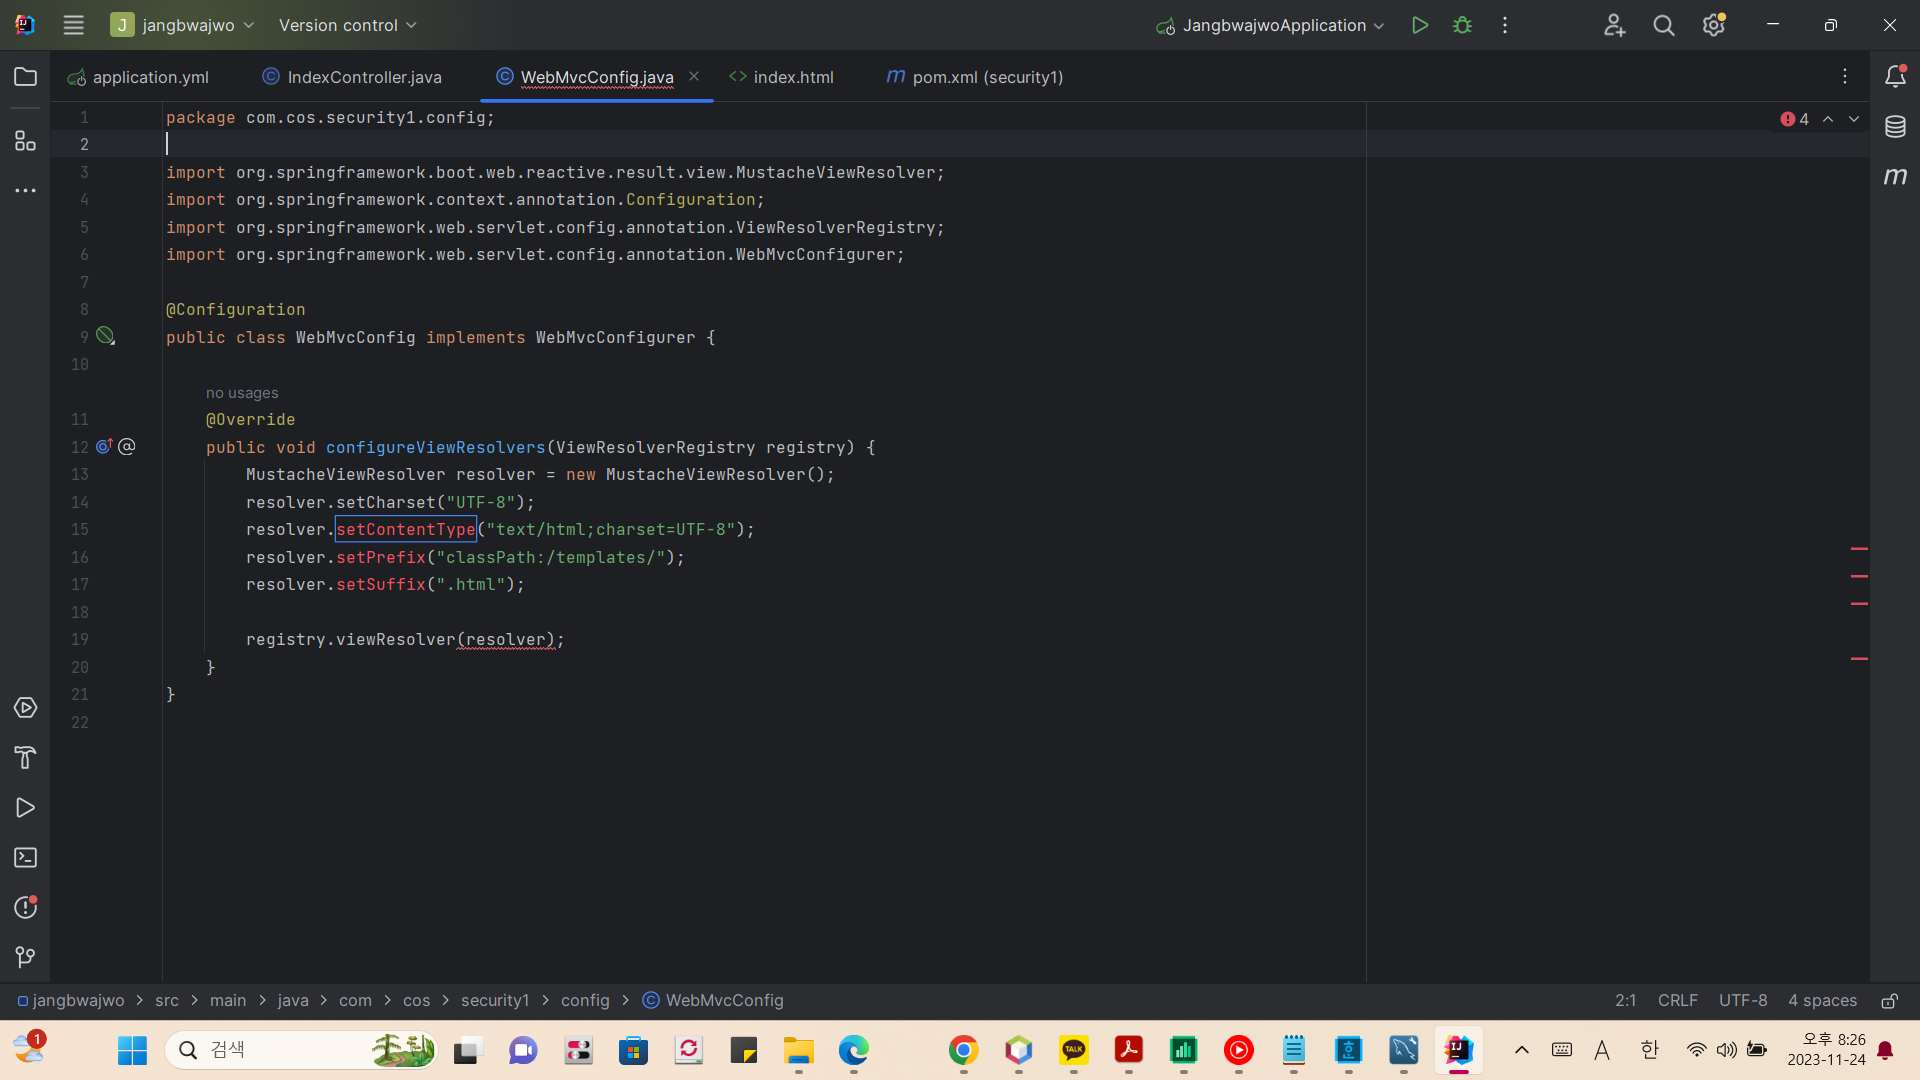Switch to application.yml tab

[x=138, y=77]
